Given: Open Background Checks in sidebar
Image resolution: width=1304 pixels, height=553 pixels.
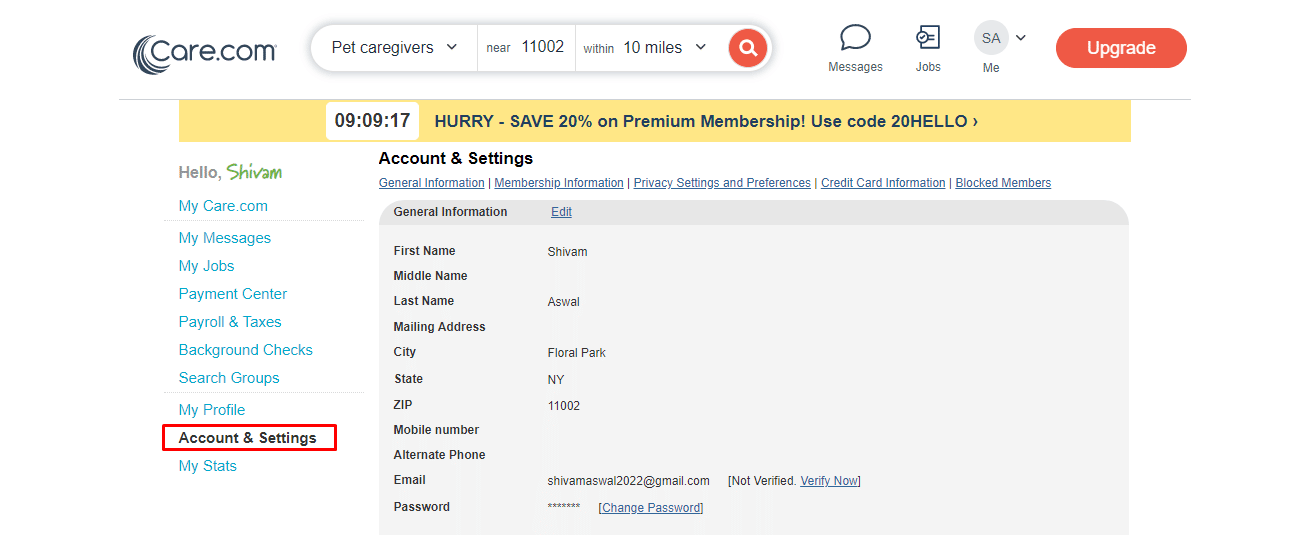Looking at the screenshot, I should tap(246, 350).
